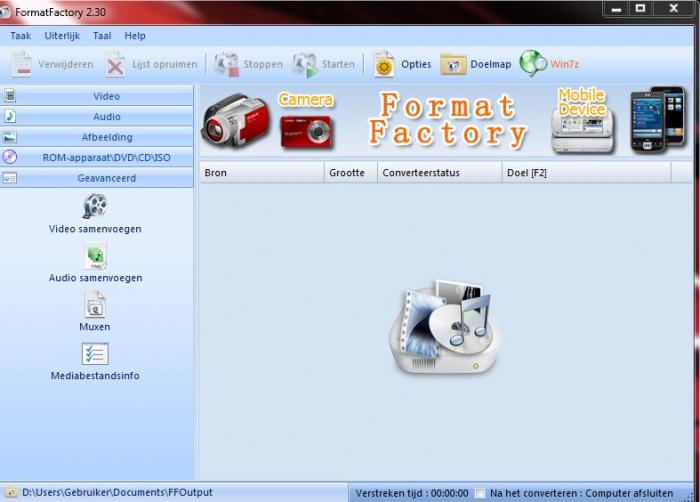Click the output folder icon in status bar

click(x=11, y=493)
